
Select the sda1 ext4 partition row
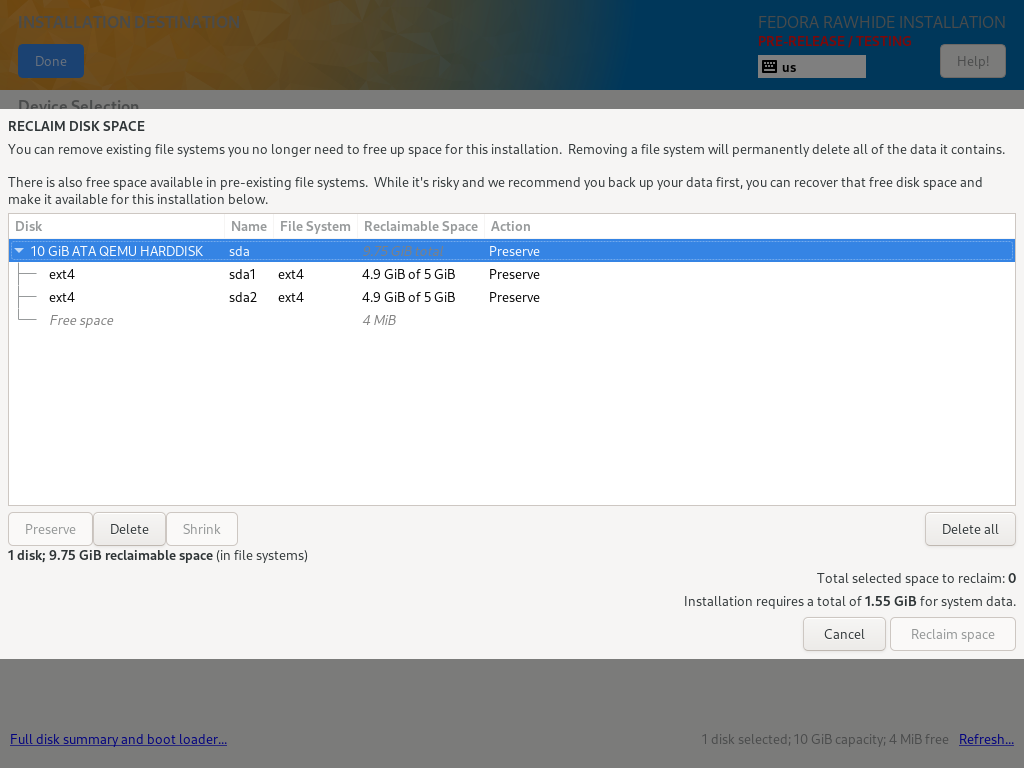point(512,274)
